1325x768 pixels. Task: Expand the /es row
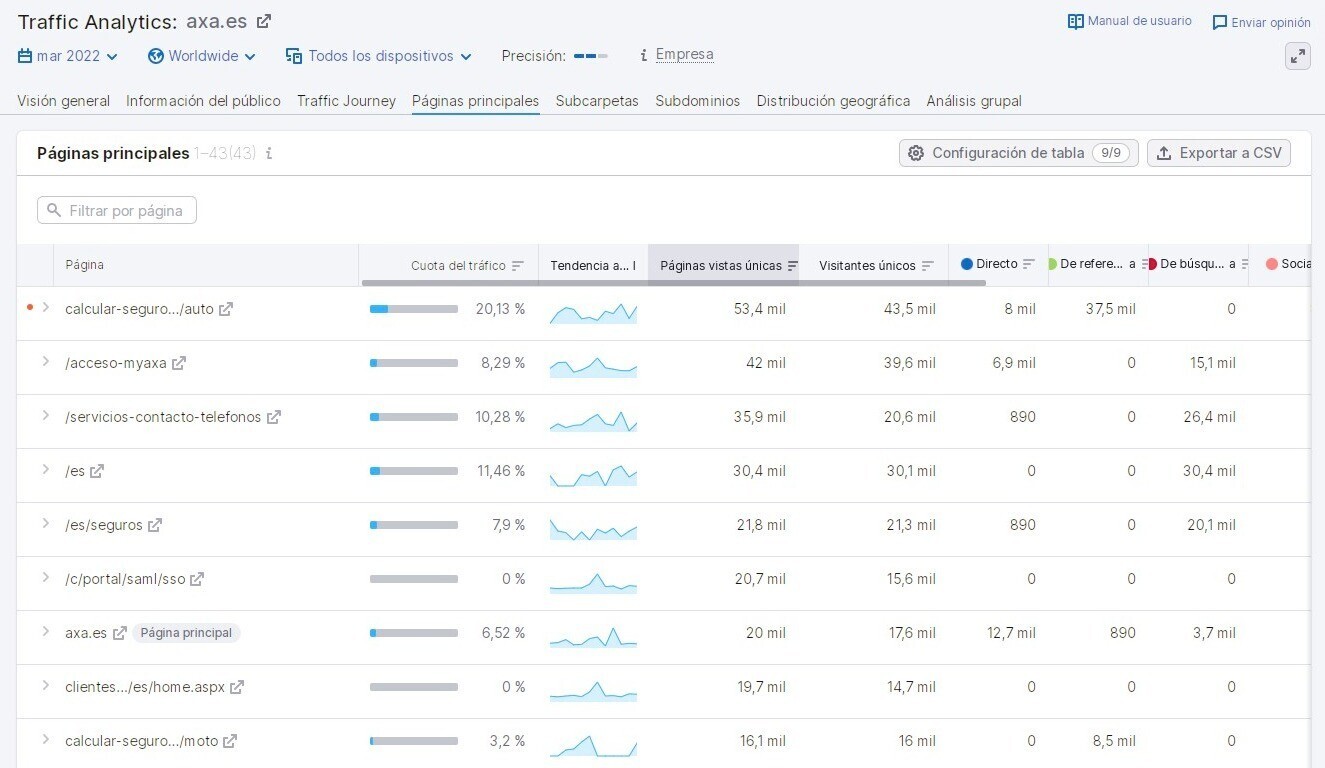pos(46,470)
